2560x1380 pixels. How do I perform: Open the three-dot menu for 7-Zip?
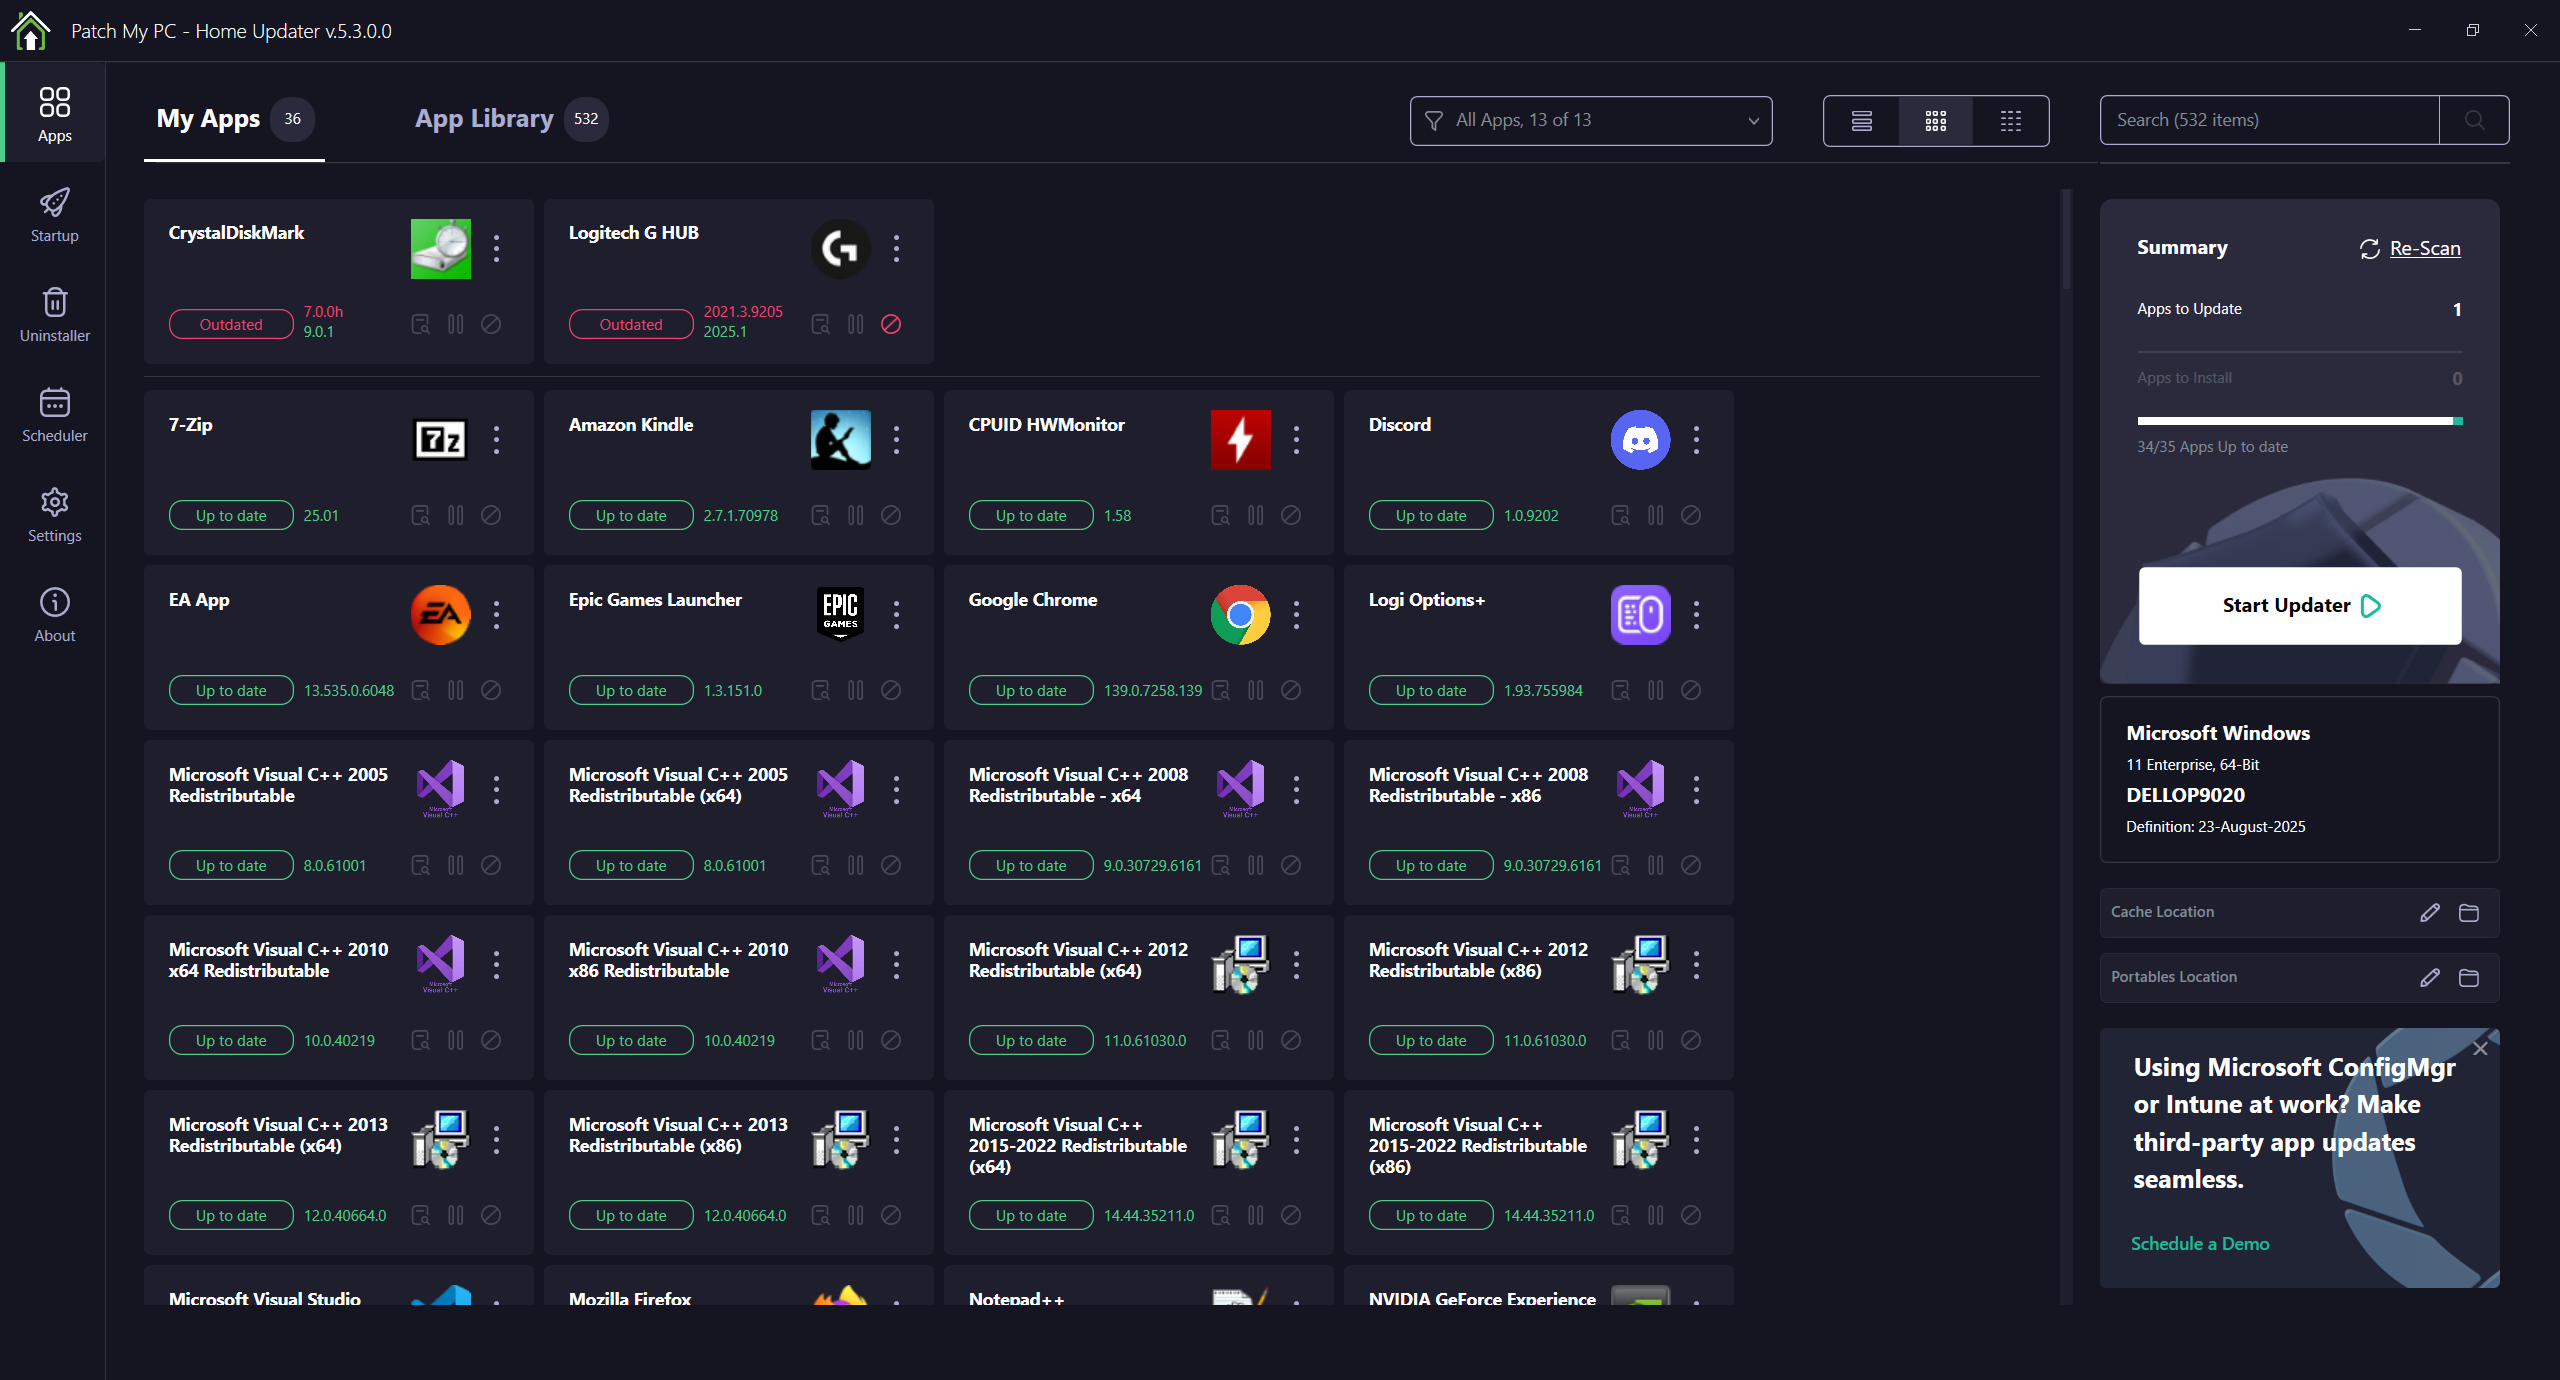click(496, 440)
